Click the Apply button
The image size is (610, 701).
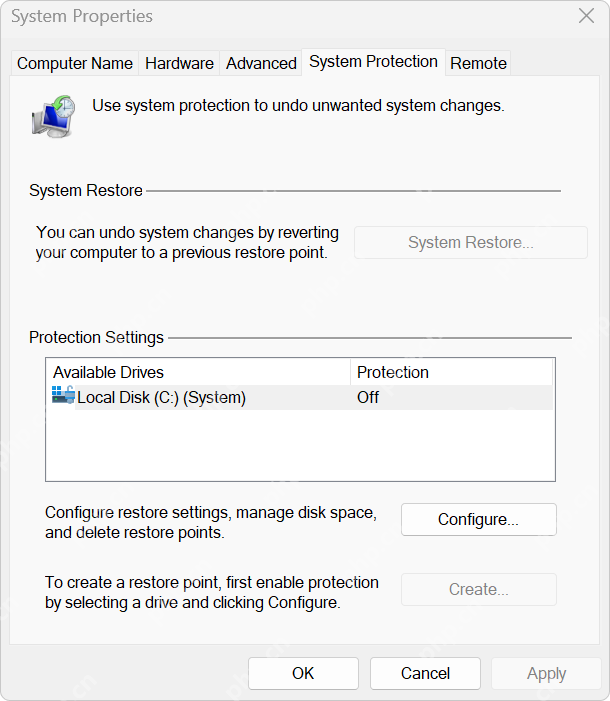click(x=546, y=673)
